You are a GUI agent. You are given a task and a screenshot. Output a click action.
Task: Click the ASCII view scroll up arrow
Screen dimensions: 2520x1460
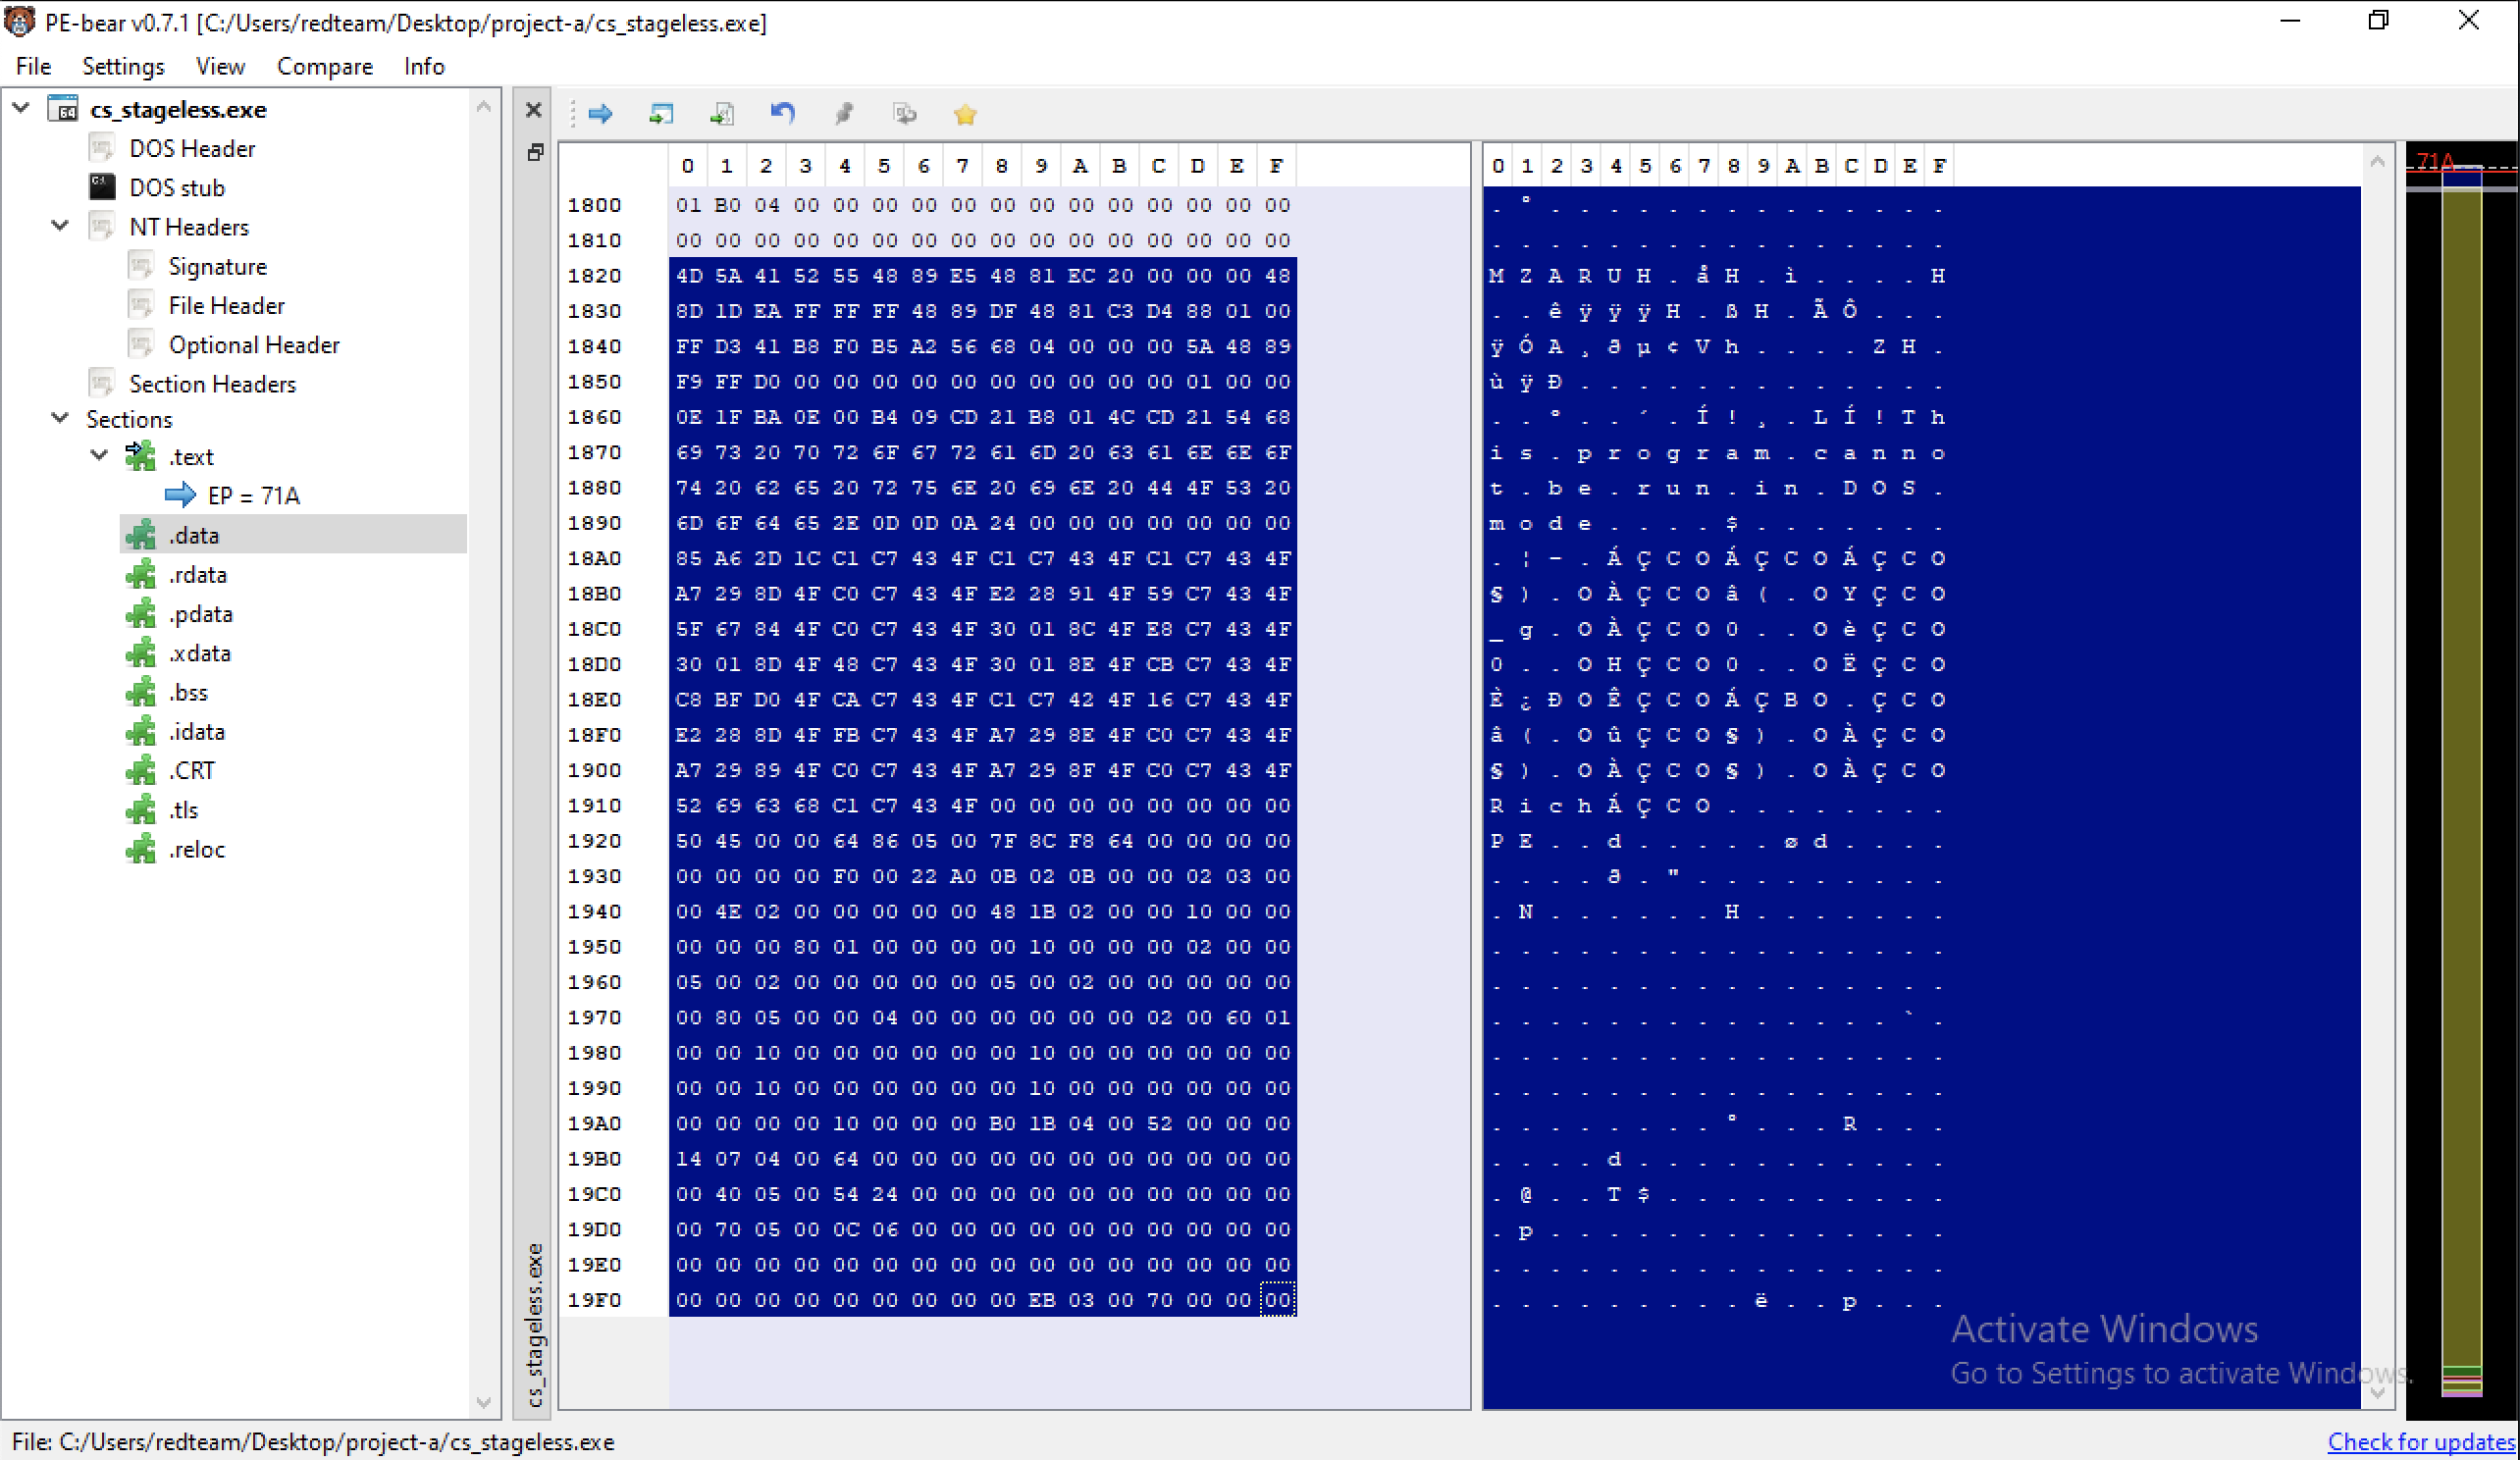pyautogui.click(x=2377, y=161)
